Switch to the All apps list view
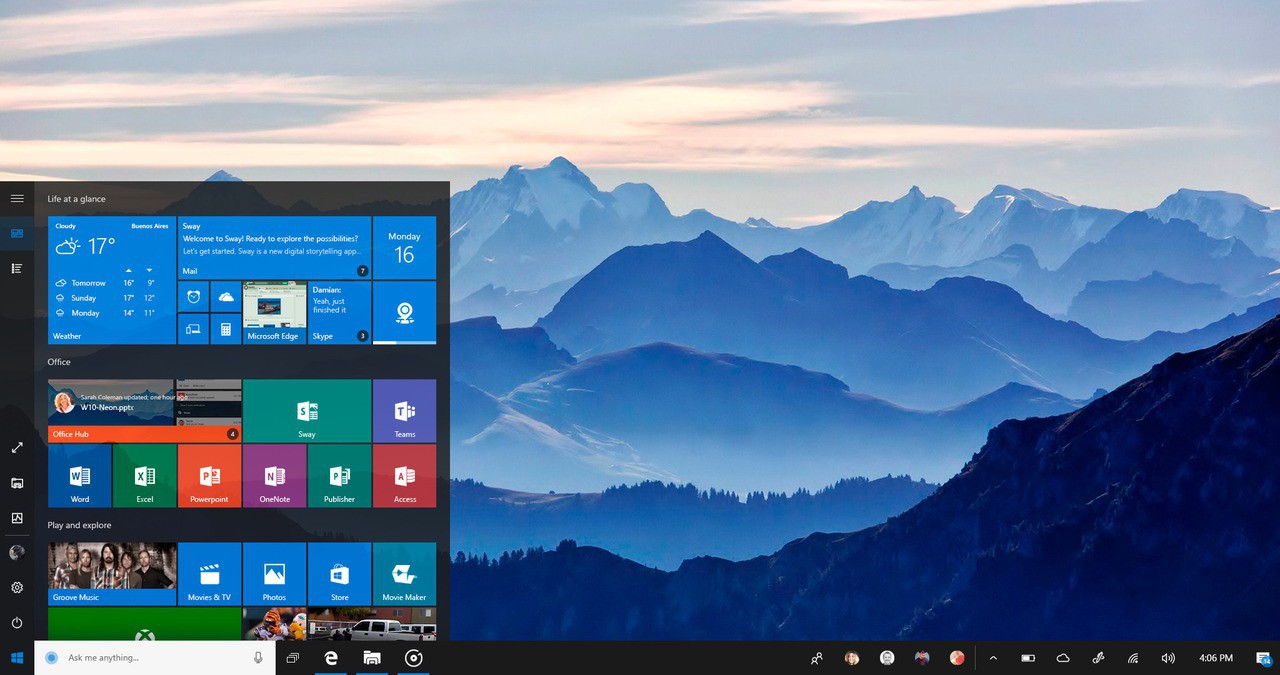1280x675 pixels. pos(17,268)
